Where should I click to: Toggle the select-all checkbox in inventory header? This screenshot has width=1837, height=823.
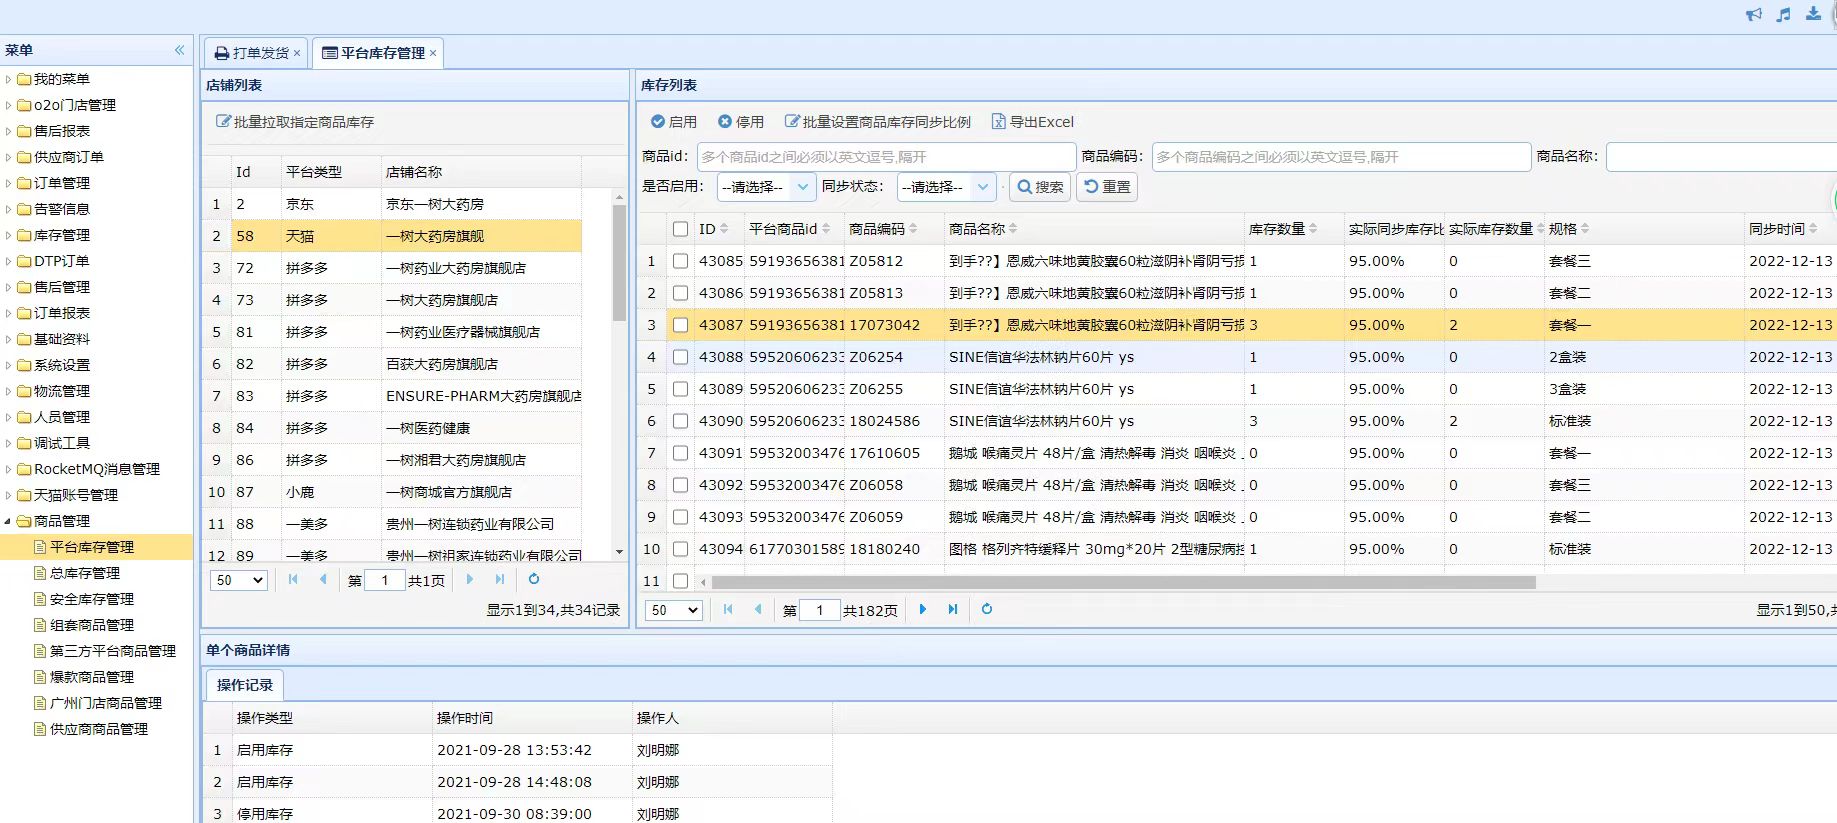[681, 229]
